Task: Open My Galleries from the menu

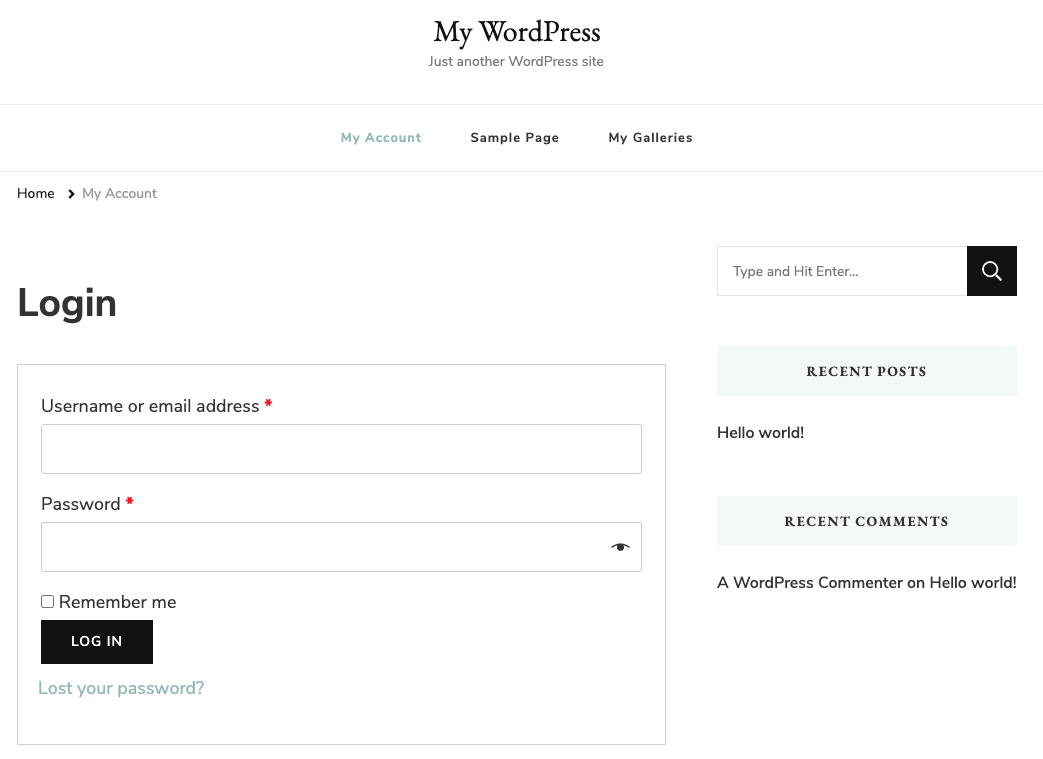Action: tap(651, 138)
